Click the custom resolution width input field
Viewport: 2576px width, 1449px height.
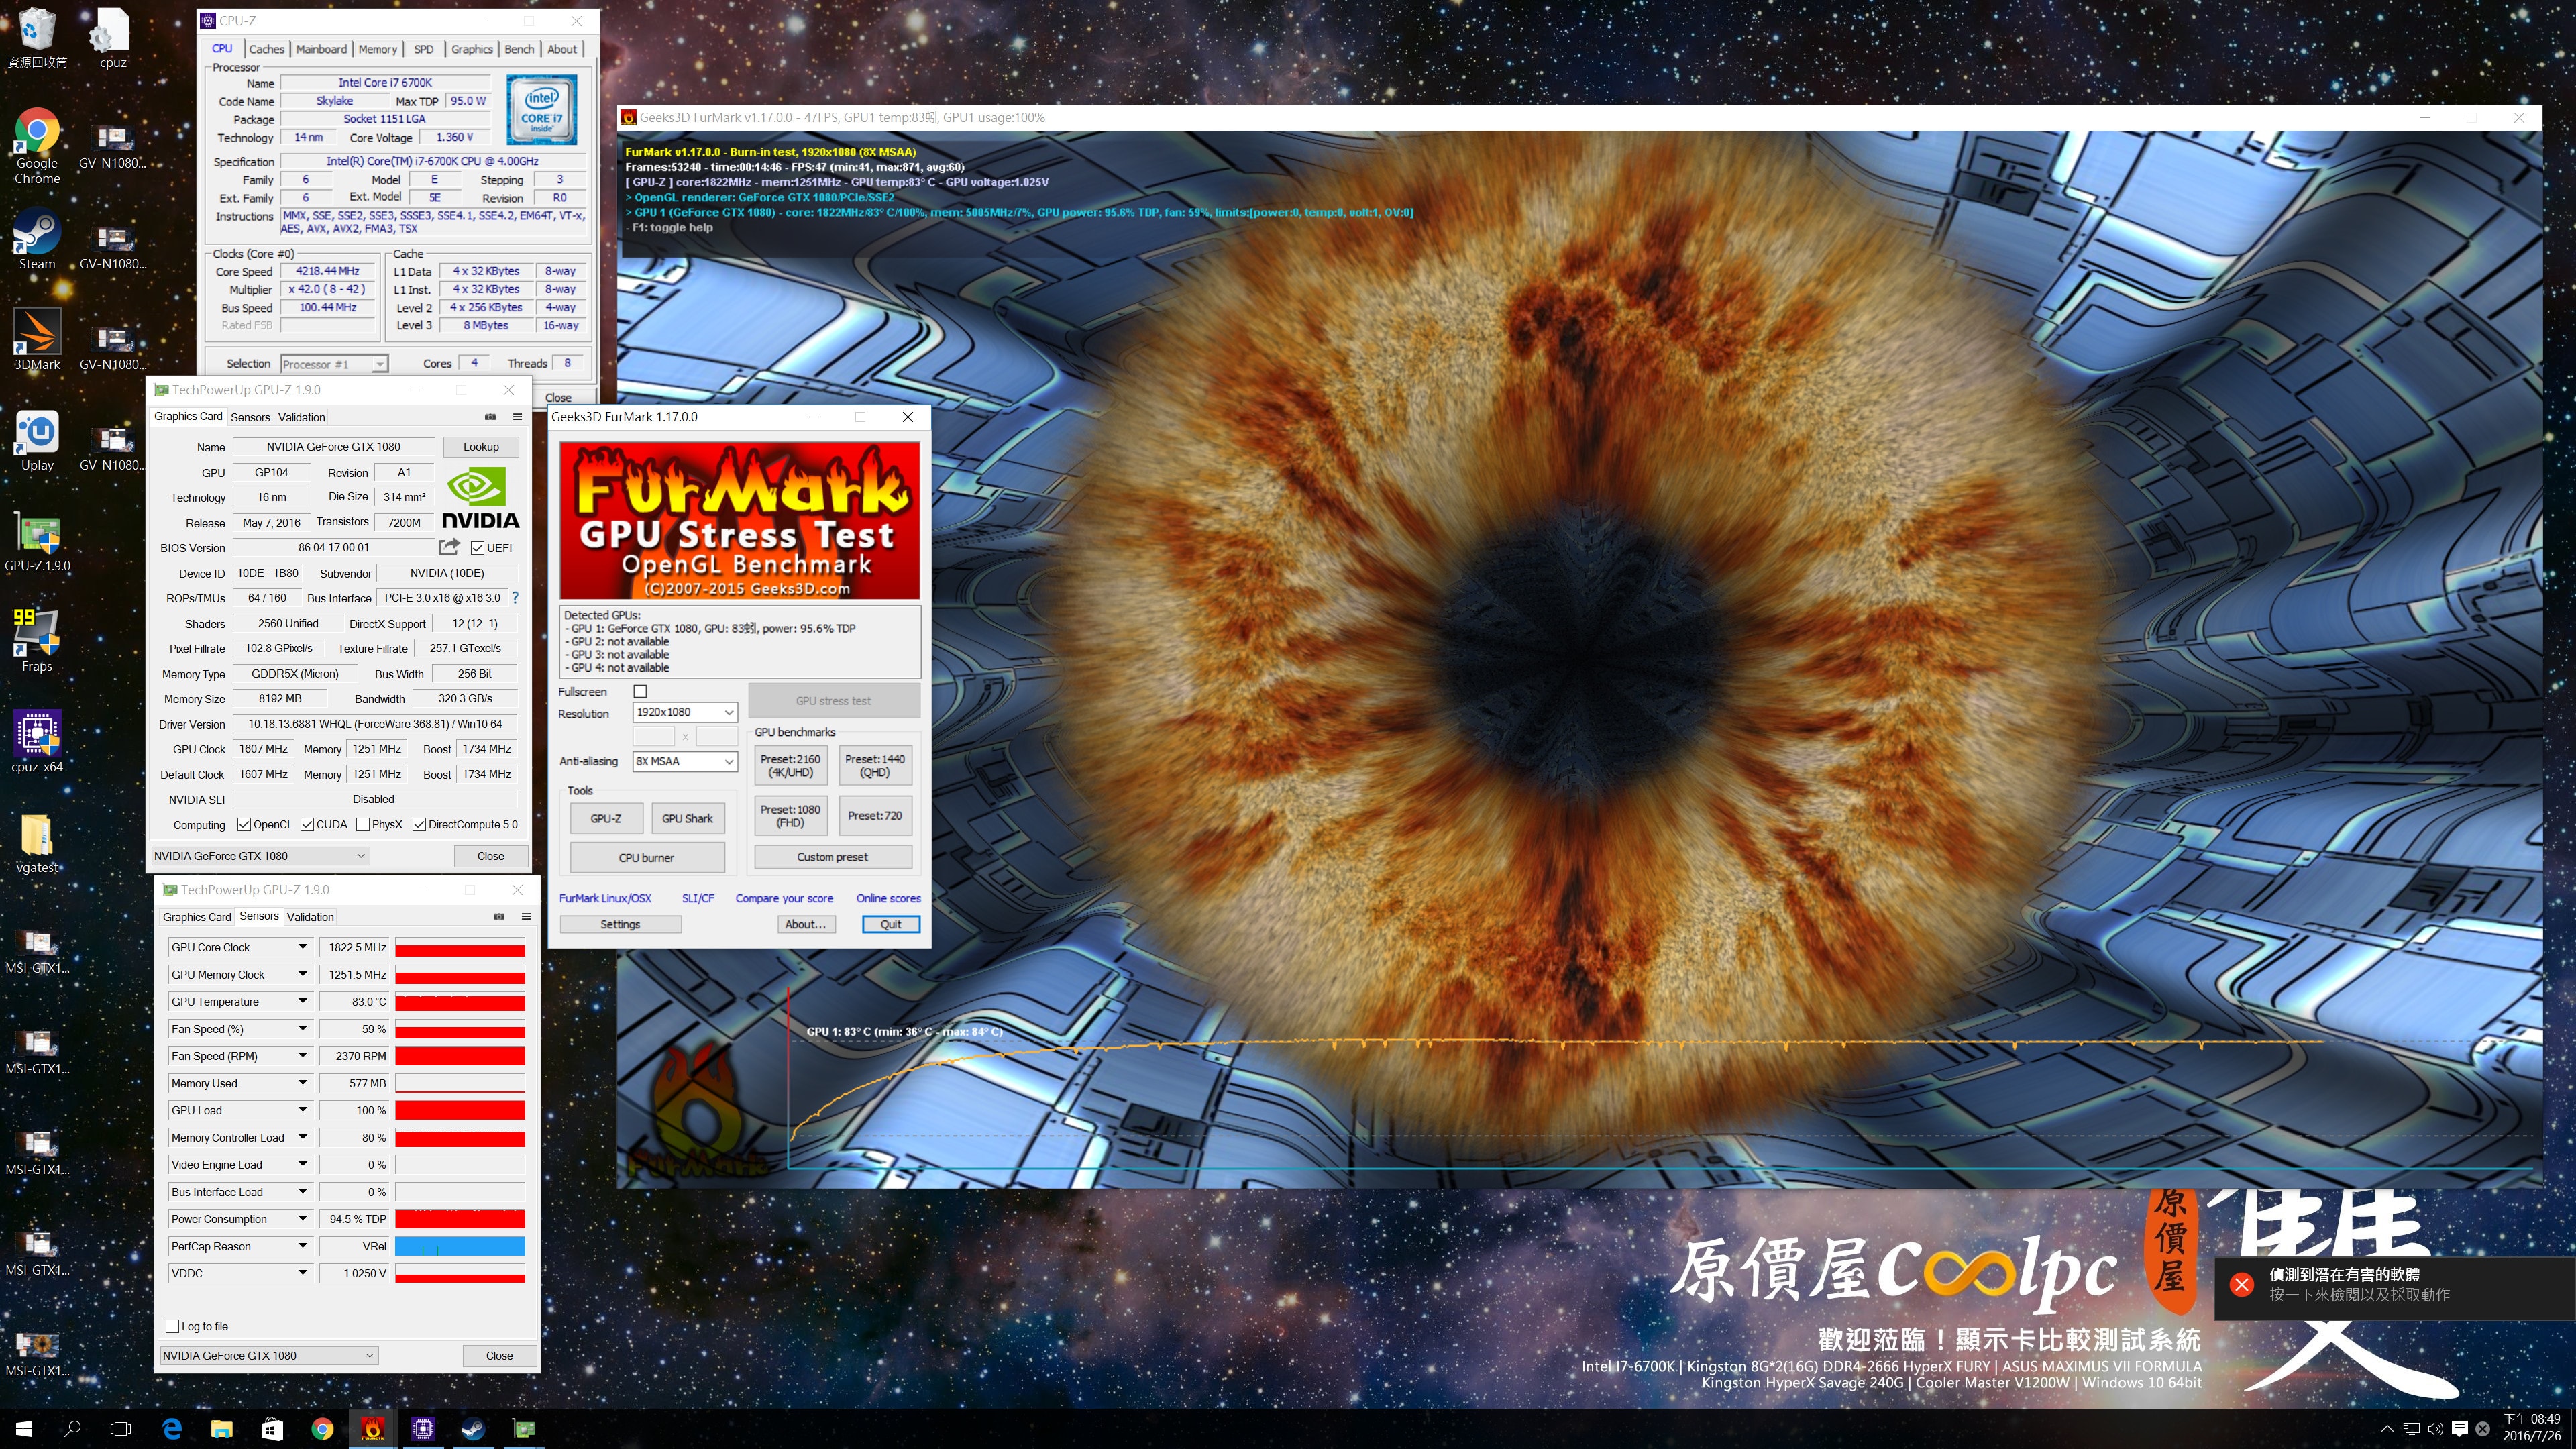[x=654, y=737]
